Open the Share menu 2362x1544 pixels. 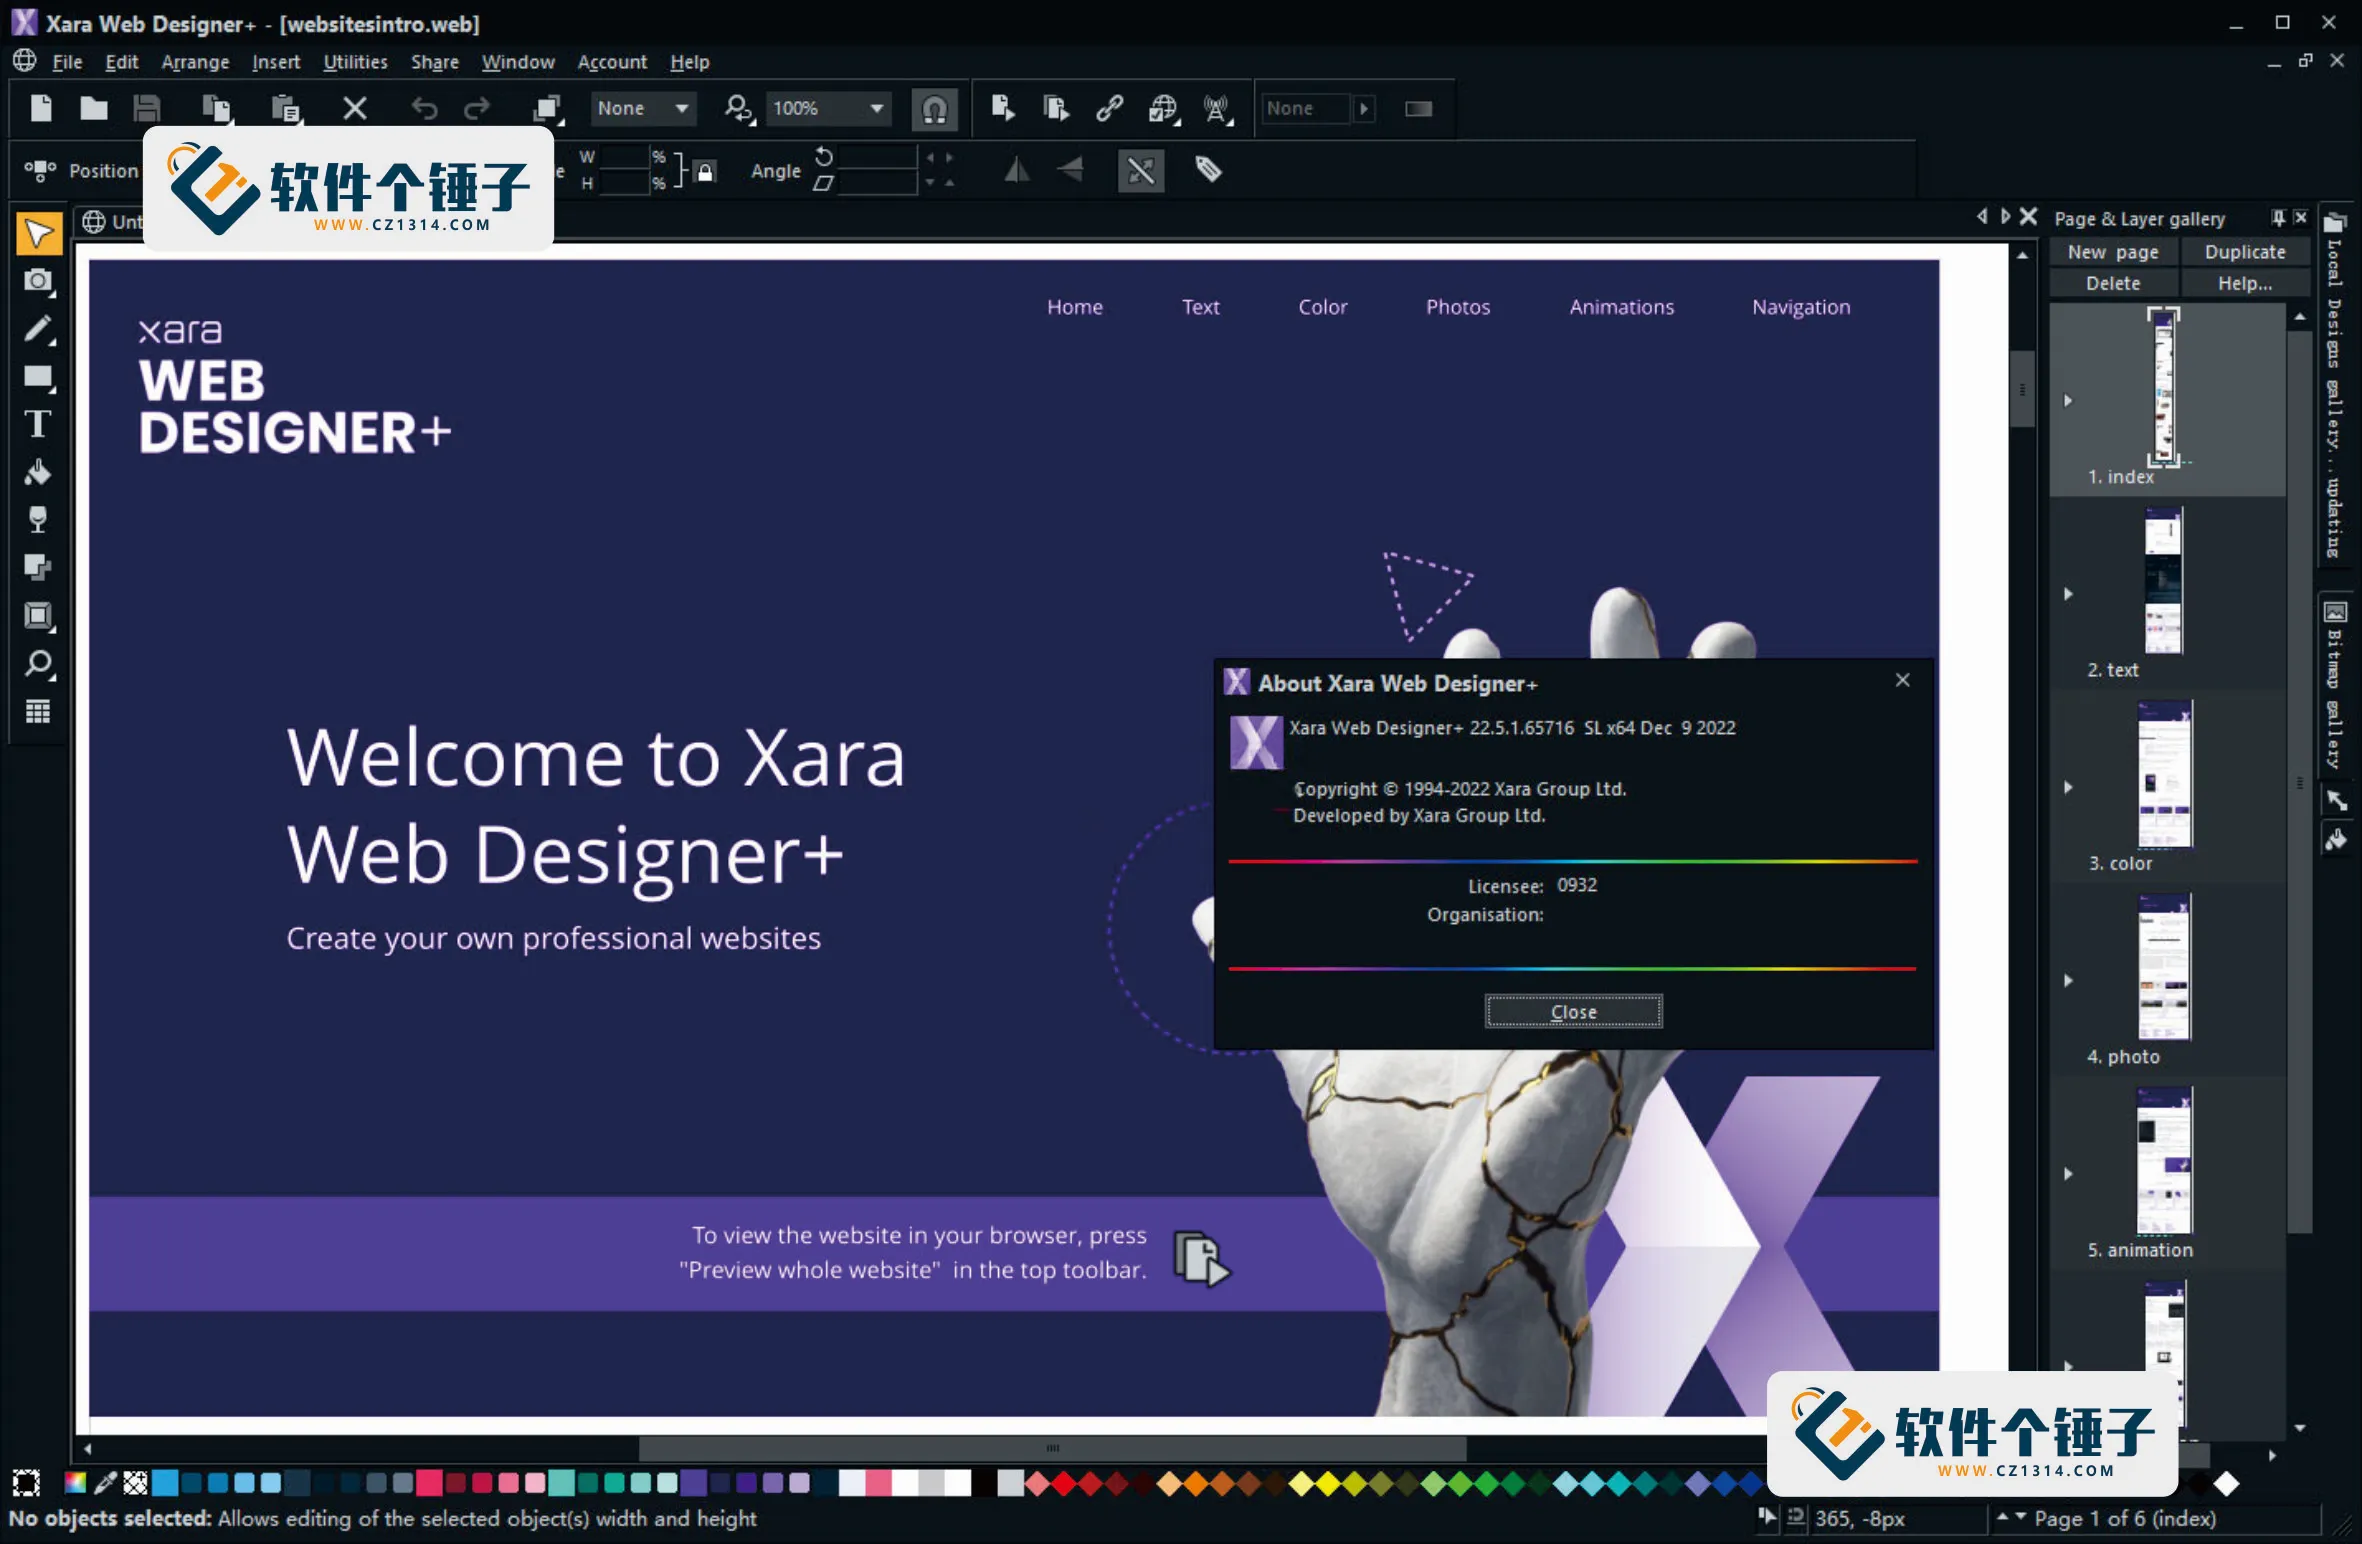435,62
